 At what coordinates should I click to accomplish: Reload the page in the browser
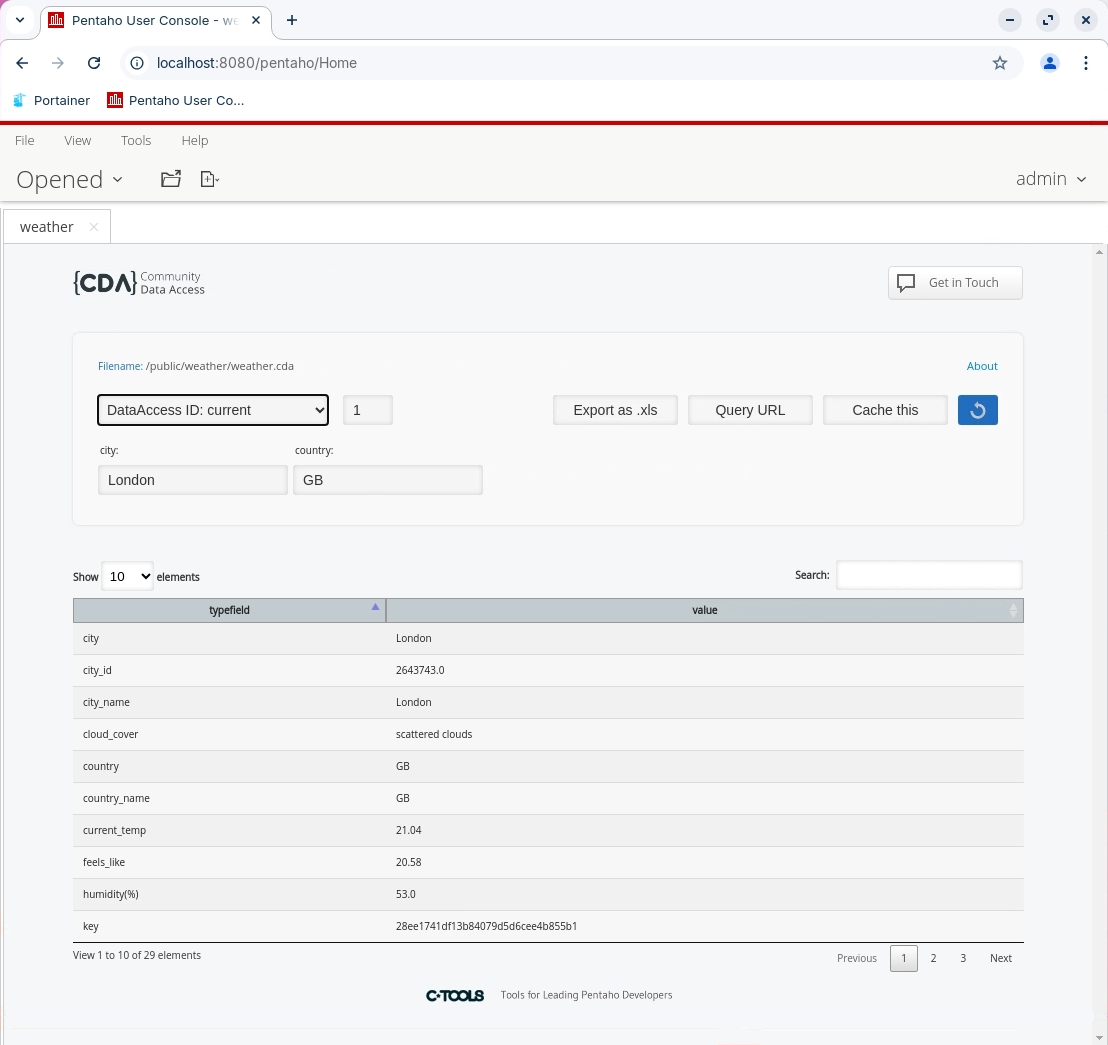pos(94,63)
